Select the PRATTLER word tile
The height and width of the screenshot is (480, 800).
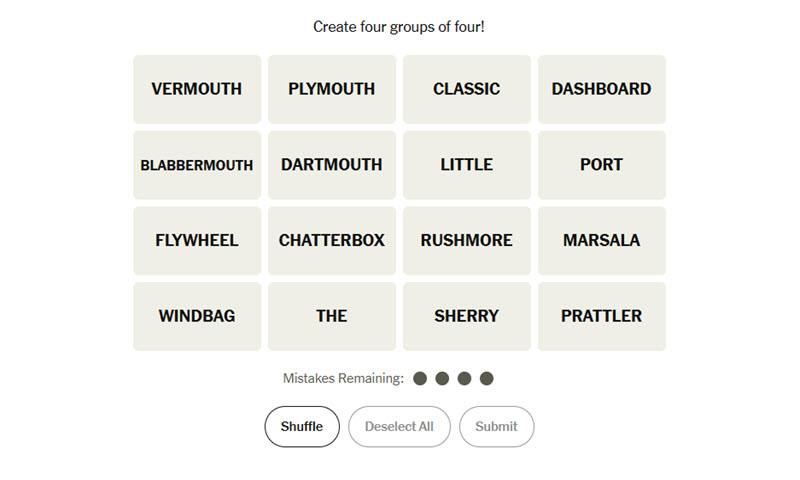pyautogui.click(x=602, y=316)
